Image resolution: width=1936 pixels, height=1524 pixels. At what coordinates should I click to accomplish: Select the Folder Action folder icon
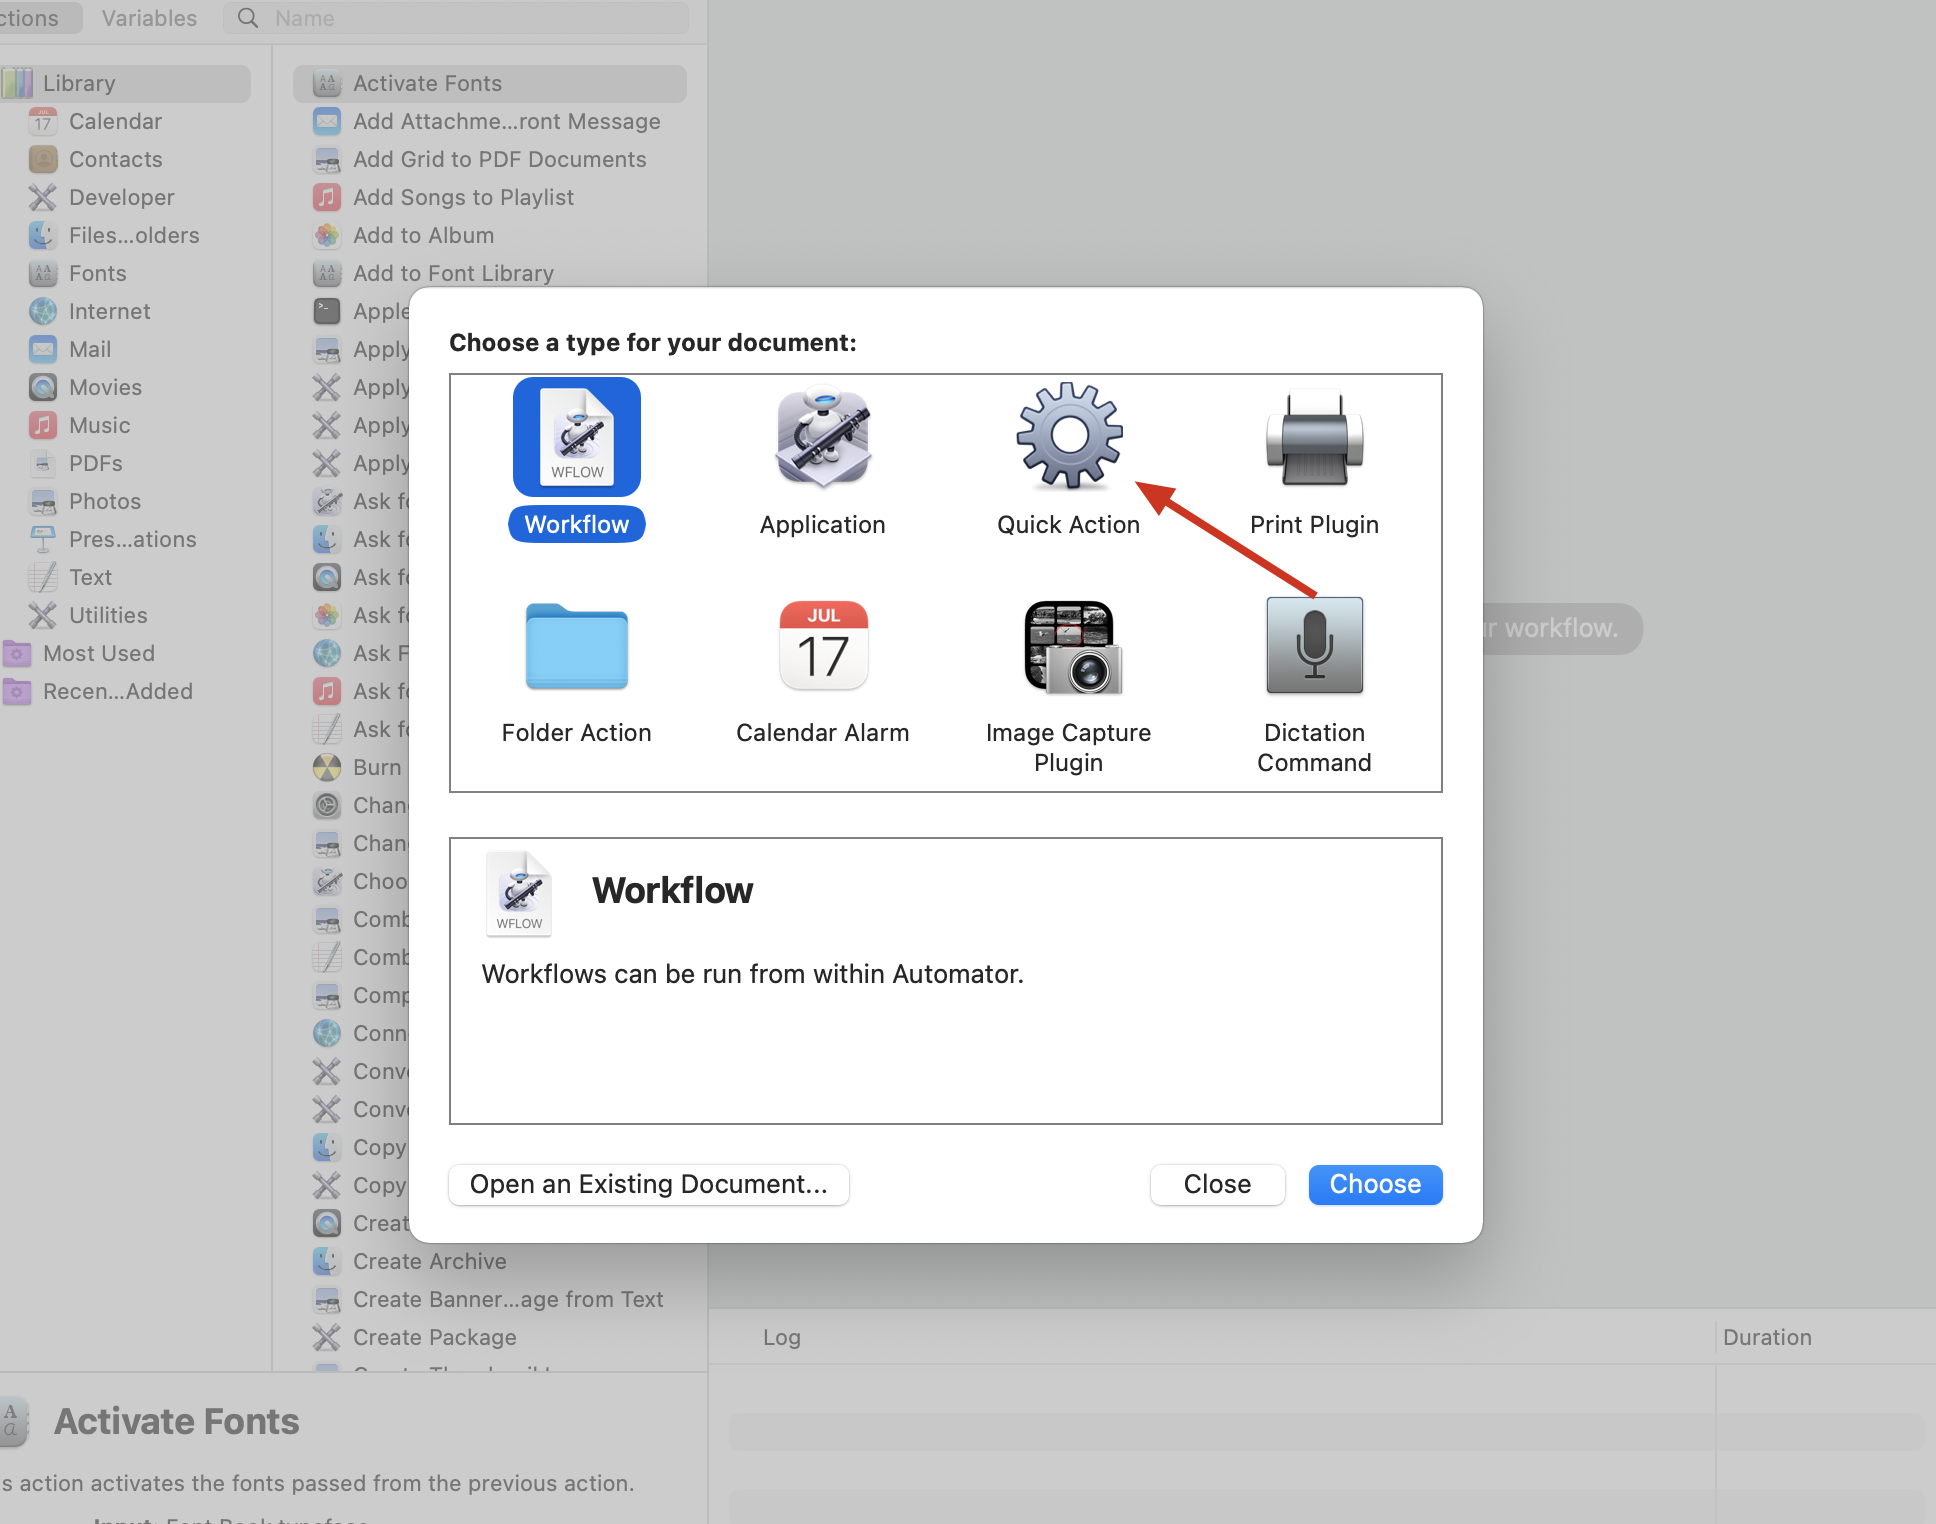point(577,646)
